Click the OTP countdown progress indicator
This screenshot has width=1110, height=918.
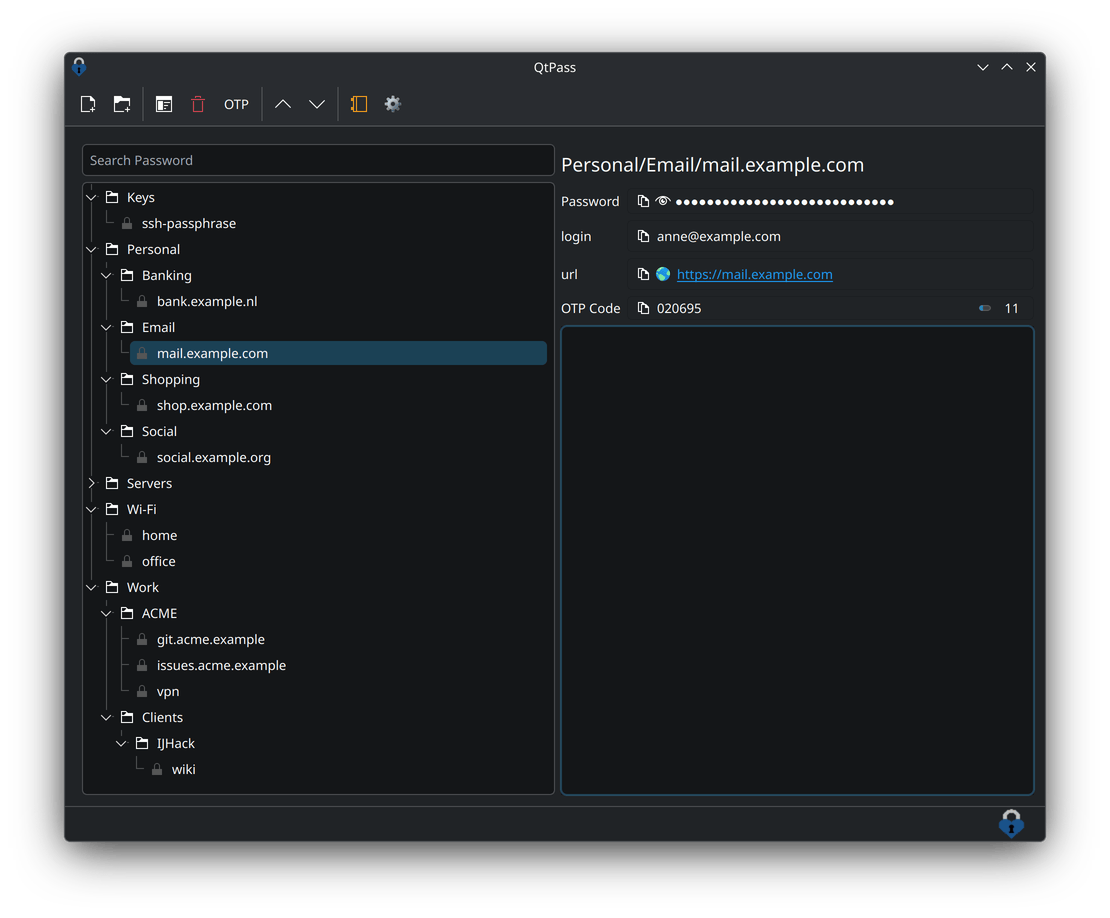click(985, 308)
